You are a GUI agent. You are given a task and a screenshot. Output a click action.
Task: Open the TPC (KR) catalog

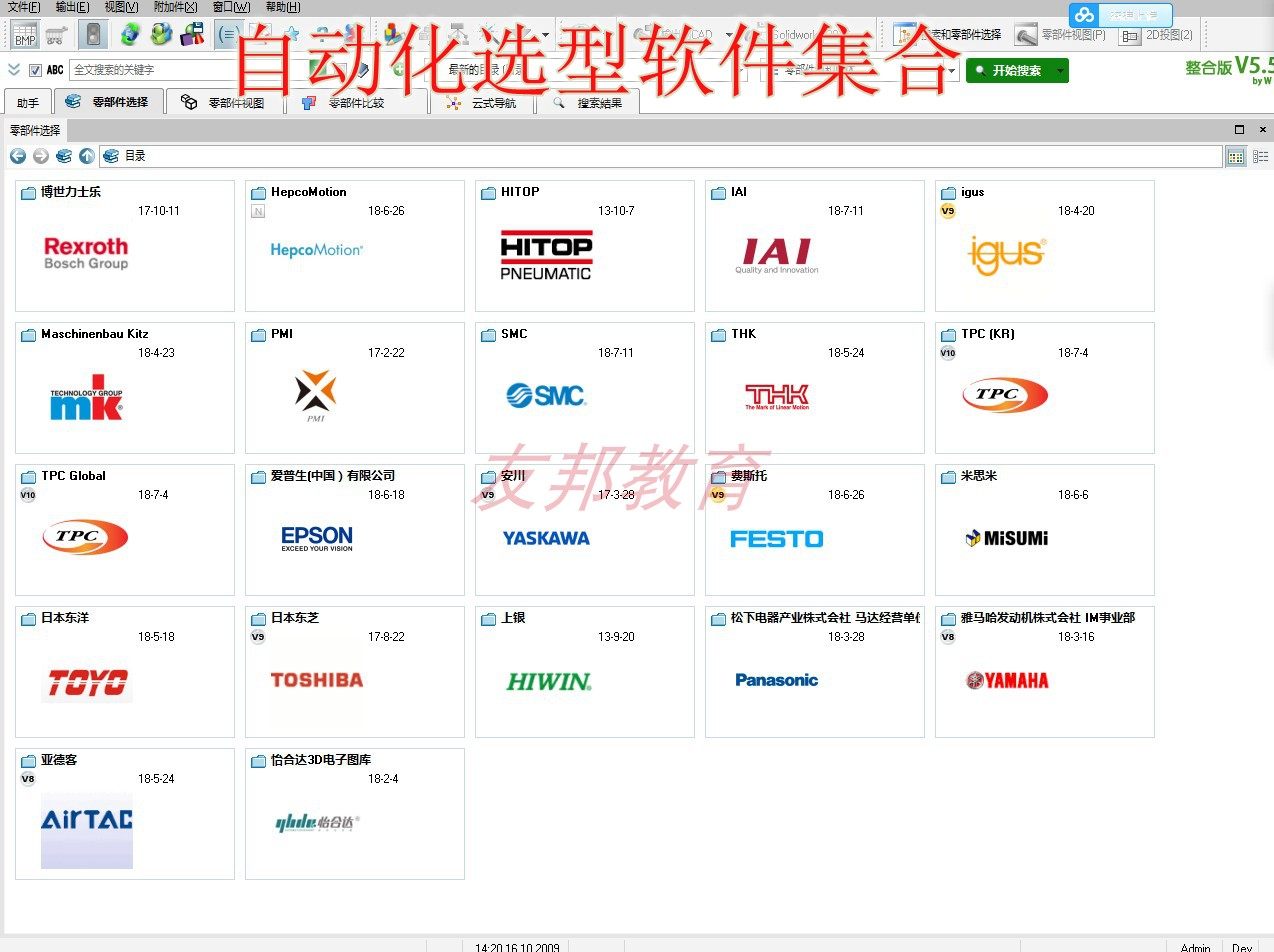tap(1045, 388)
